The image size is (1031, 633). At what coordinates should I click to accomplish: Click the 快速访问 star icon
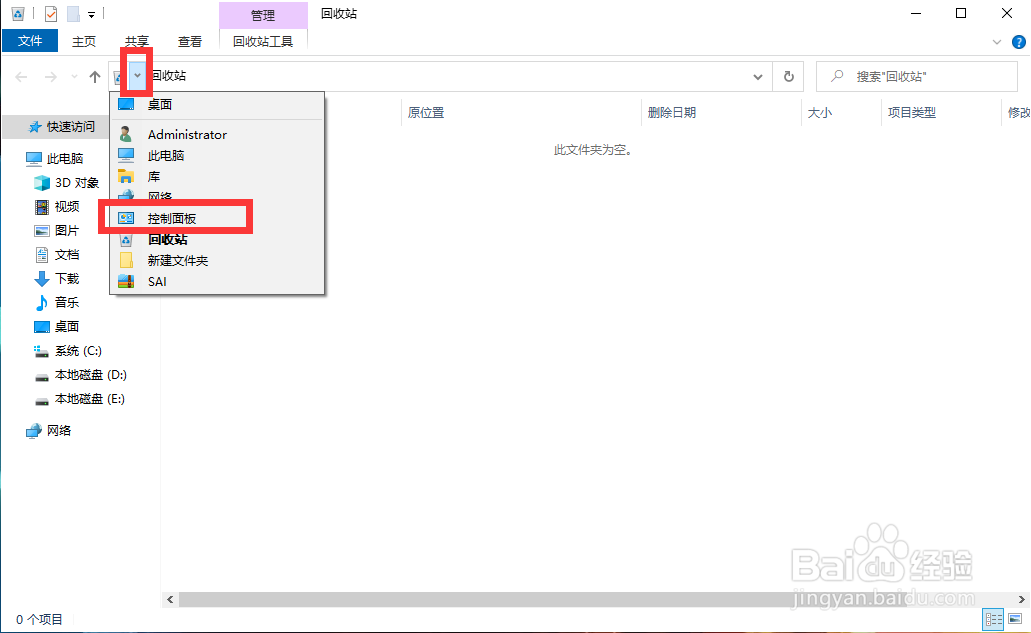(35, 127)
